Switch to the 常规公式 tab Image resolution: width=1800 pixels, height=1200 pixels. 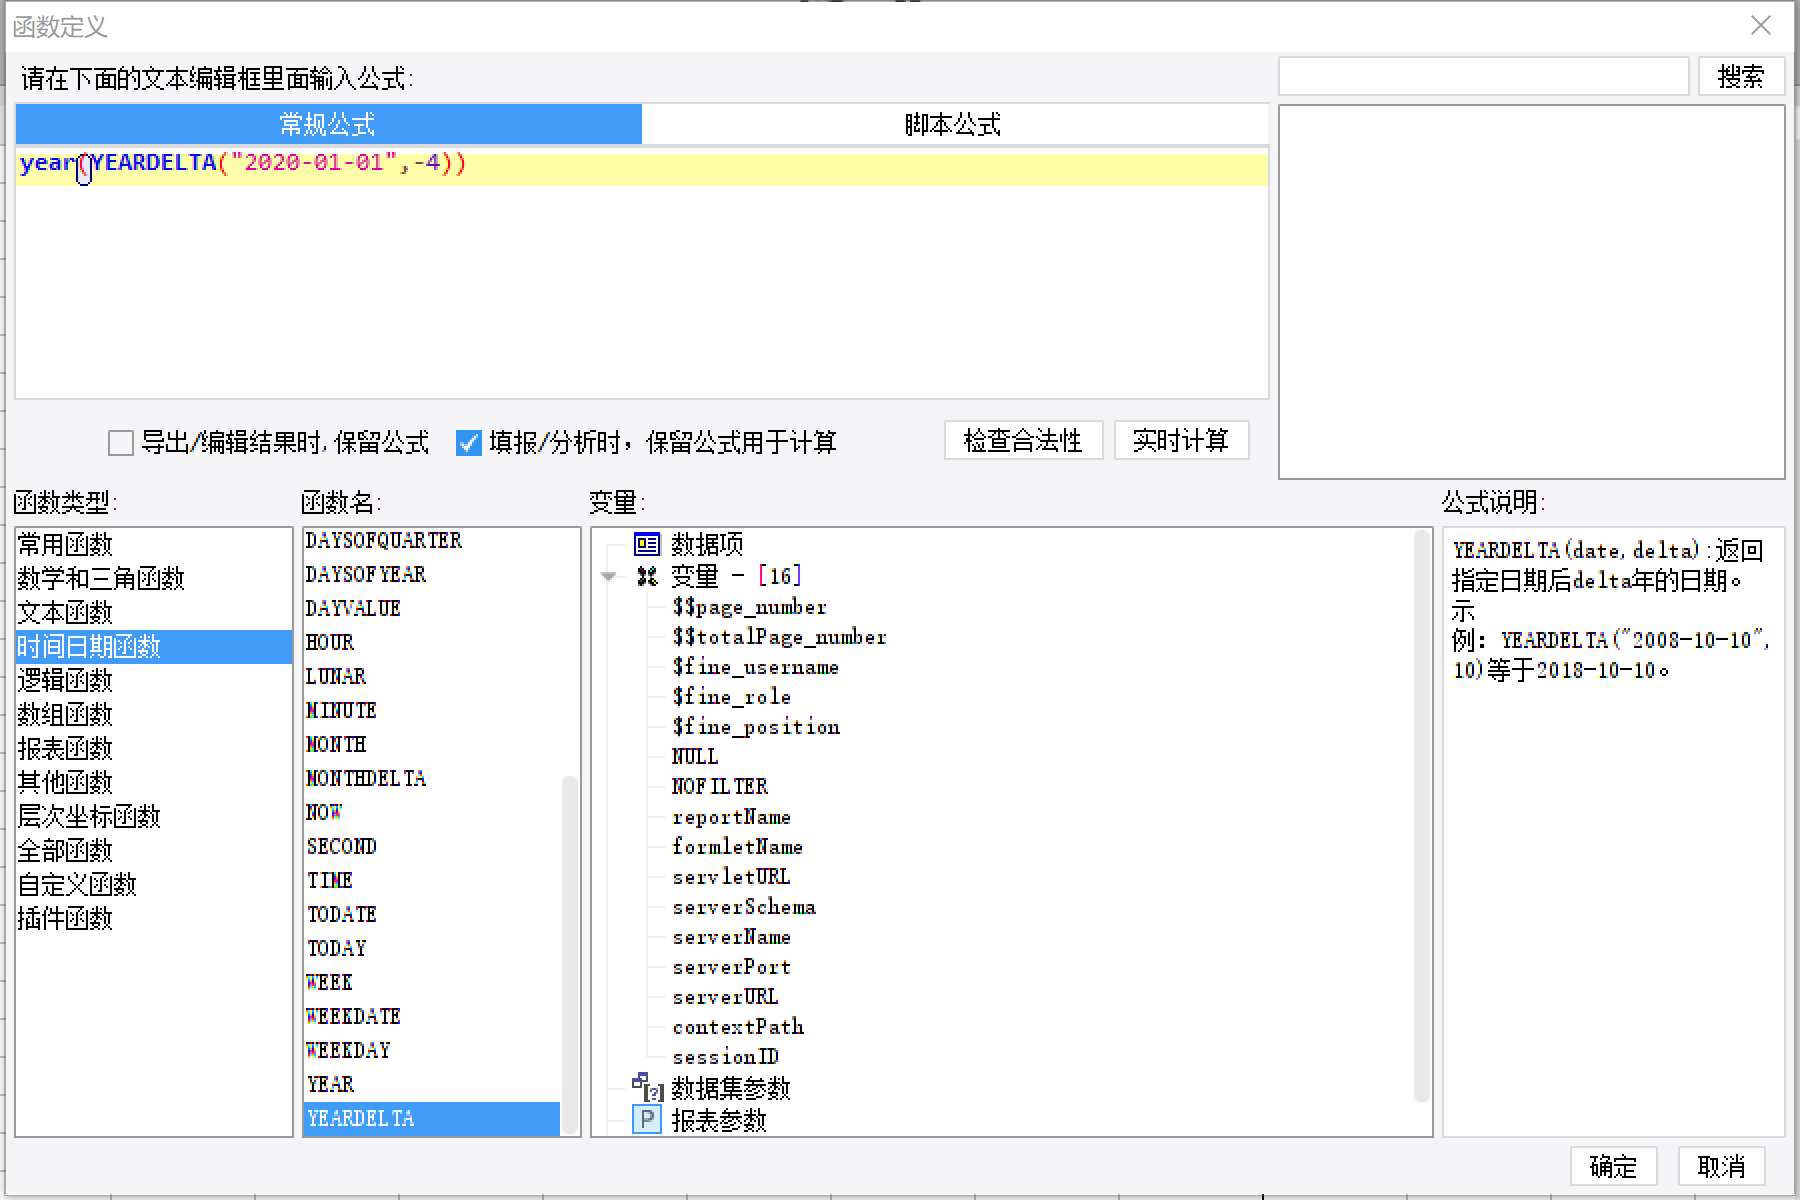[327, 124]
